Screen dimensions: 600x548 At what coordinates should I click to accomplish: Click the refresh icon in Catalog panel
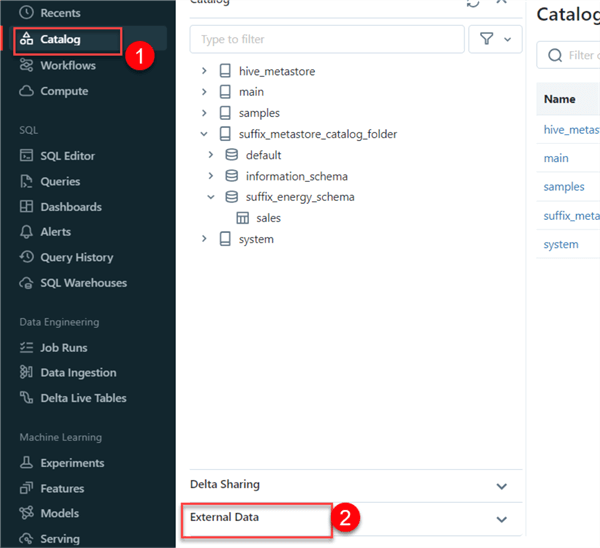473,3
